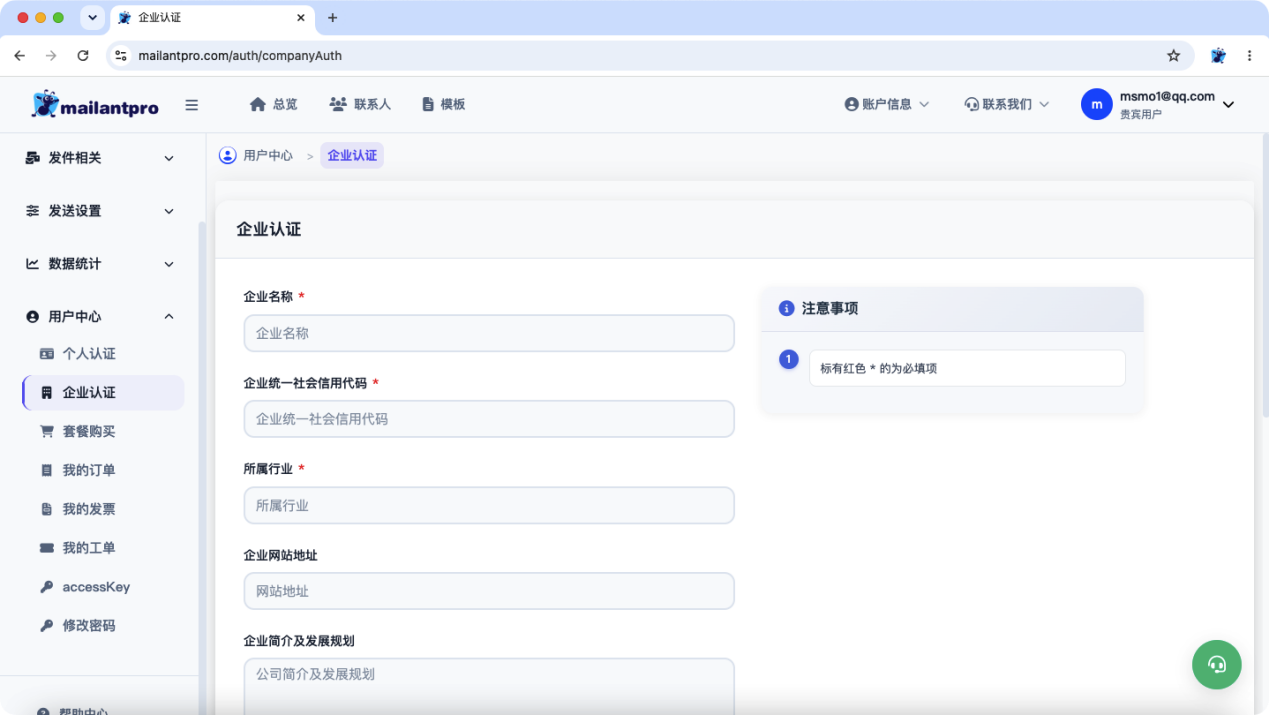Click the 发送设置 sliders icon

tap(33, 211)
